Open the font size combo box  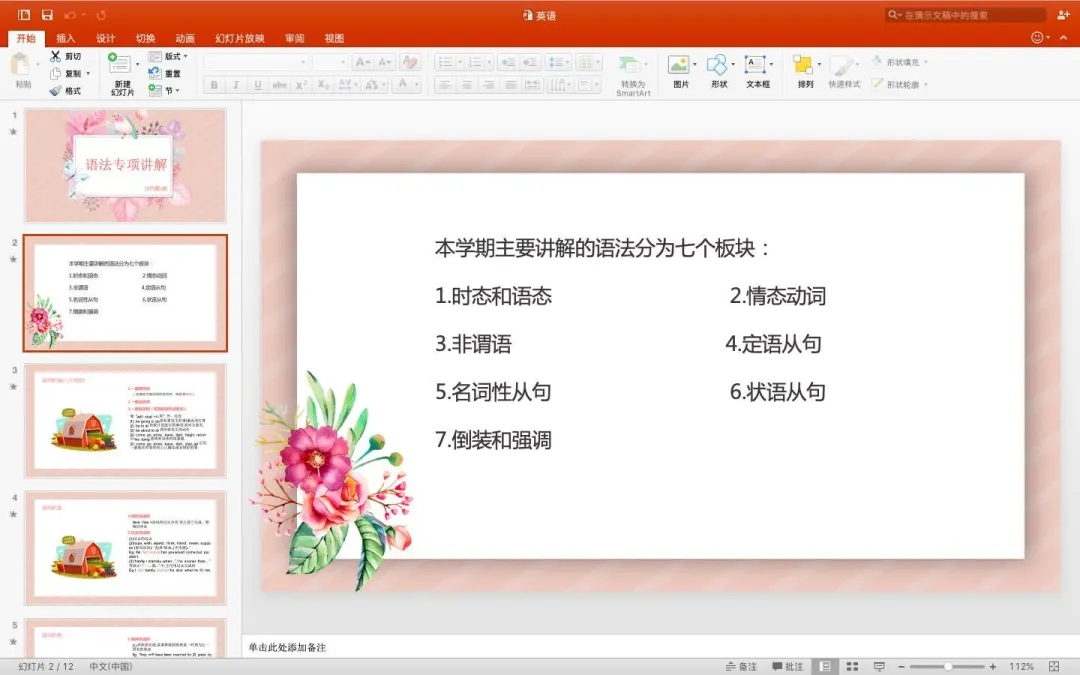coord(329,62)
